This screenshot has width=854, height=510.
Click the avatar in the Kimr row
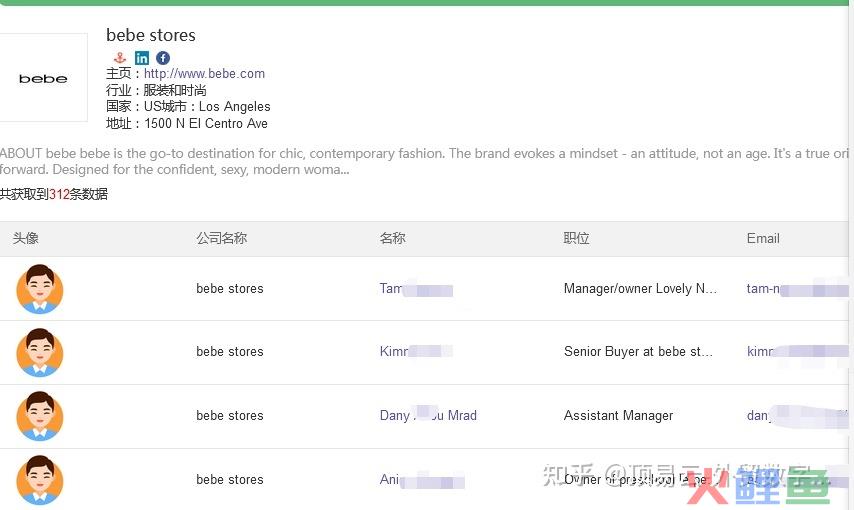click(x=40, y=353)
